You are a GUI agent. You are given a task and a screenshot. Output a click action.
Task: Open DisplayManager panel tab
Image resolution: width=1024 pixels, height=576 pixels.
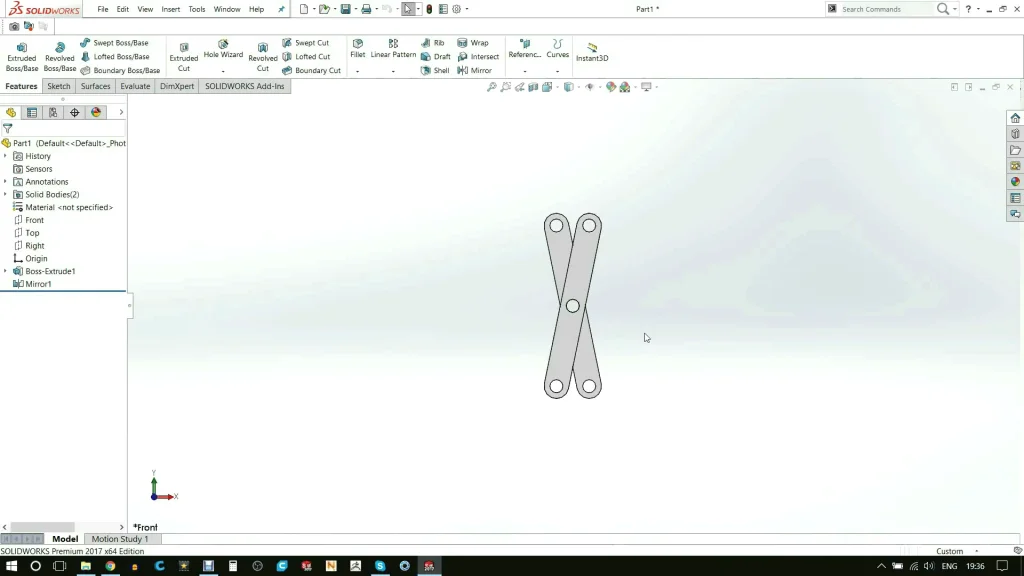[96, 112]
